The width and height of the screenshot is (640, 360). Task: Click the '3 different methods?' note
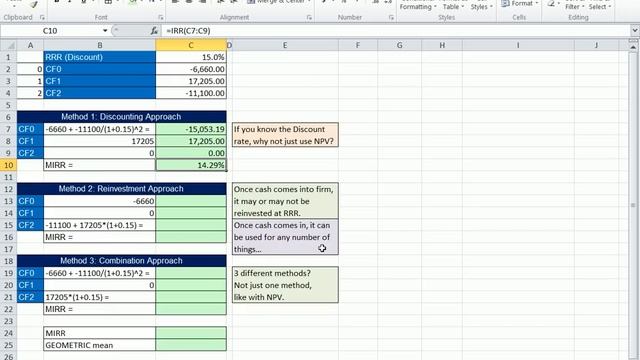pos(285,285)
